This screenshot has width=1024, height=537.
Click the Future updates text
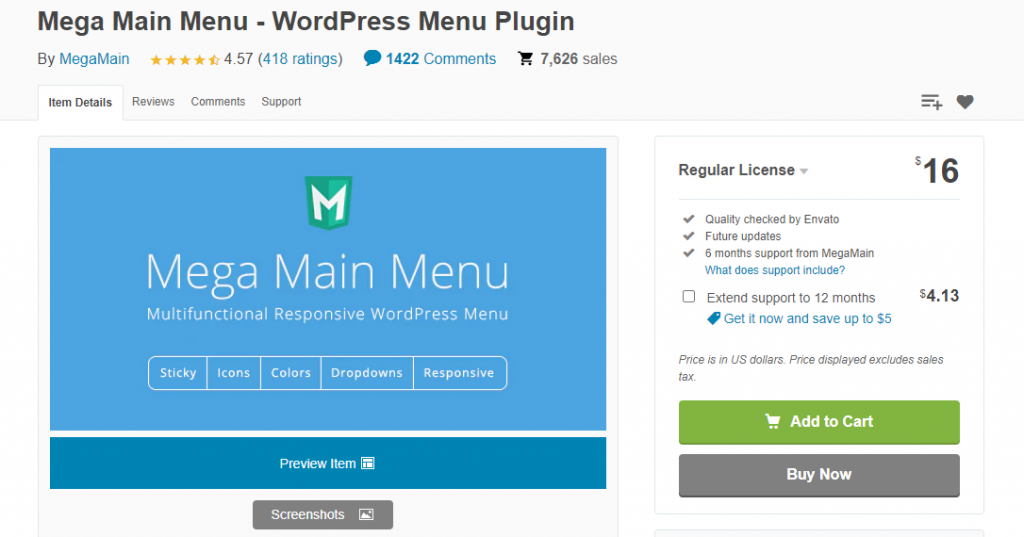tap(743, 236)
